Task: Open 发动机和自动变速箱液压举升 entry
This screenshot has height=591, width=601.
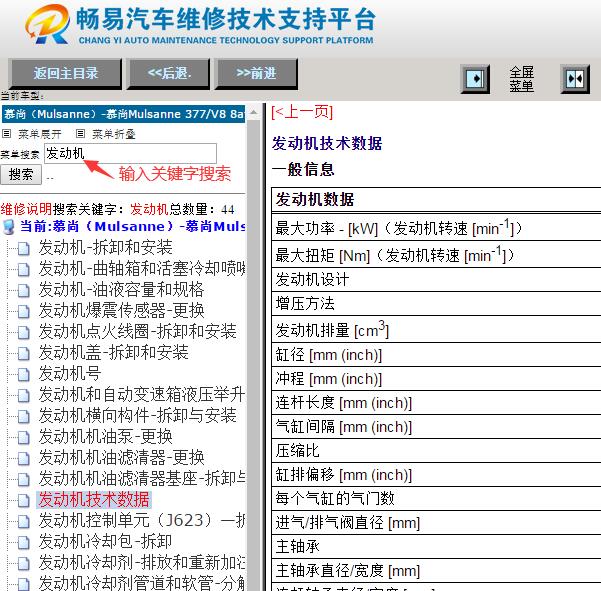Action: [142, 395]
